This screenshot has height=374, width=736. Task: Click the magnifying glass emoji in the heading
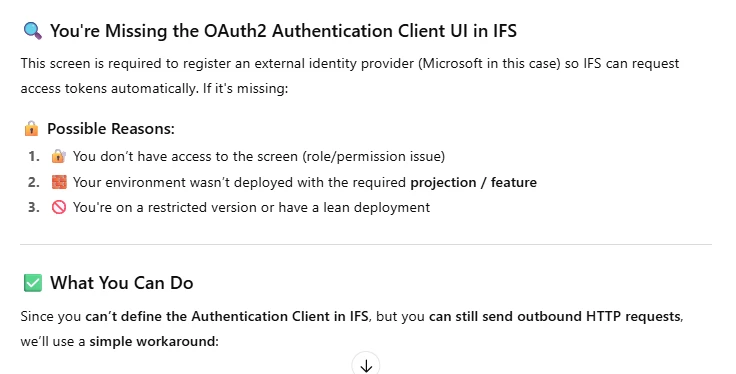pyautogui.click(x=32, y=31)
